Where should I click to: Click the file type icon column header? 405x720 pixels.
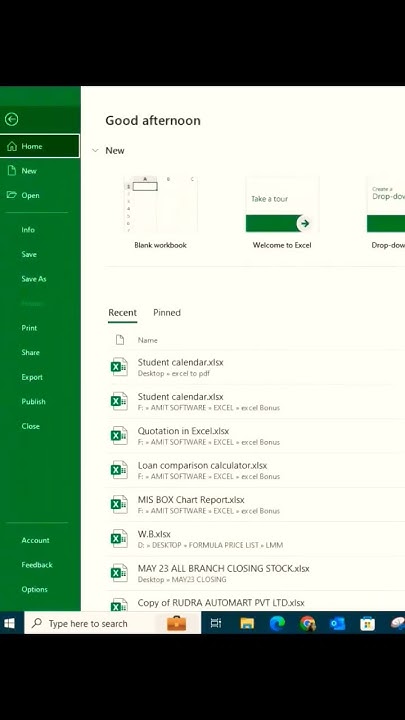(x=120, y=340)
